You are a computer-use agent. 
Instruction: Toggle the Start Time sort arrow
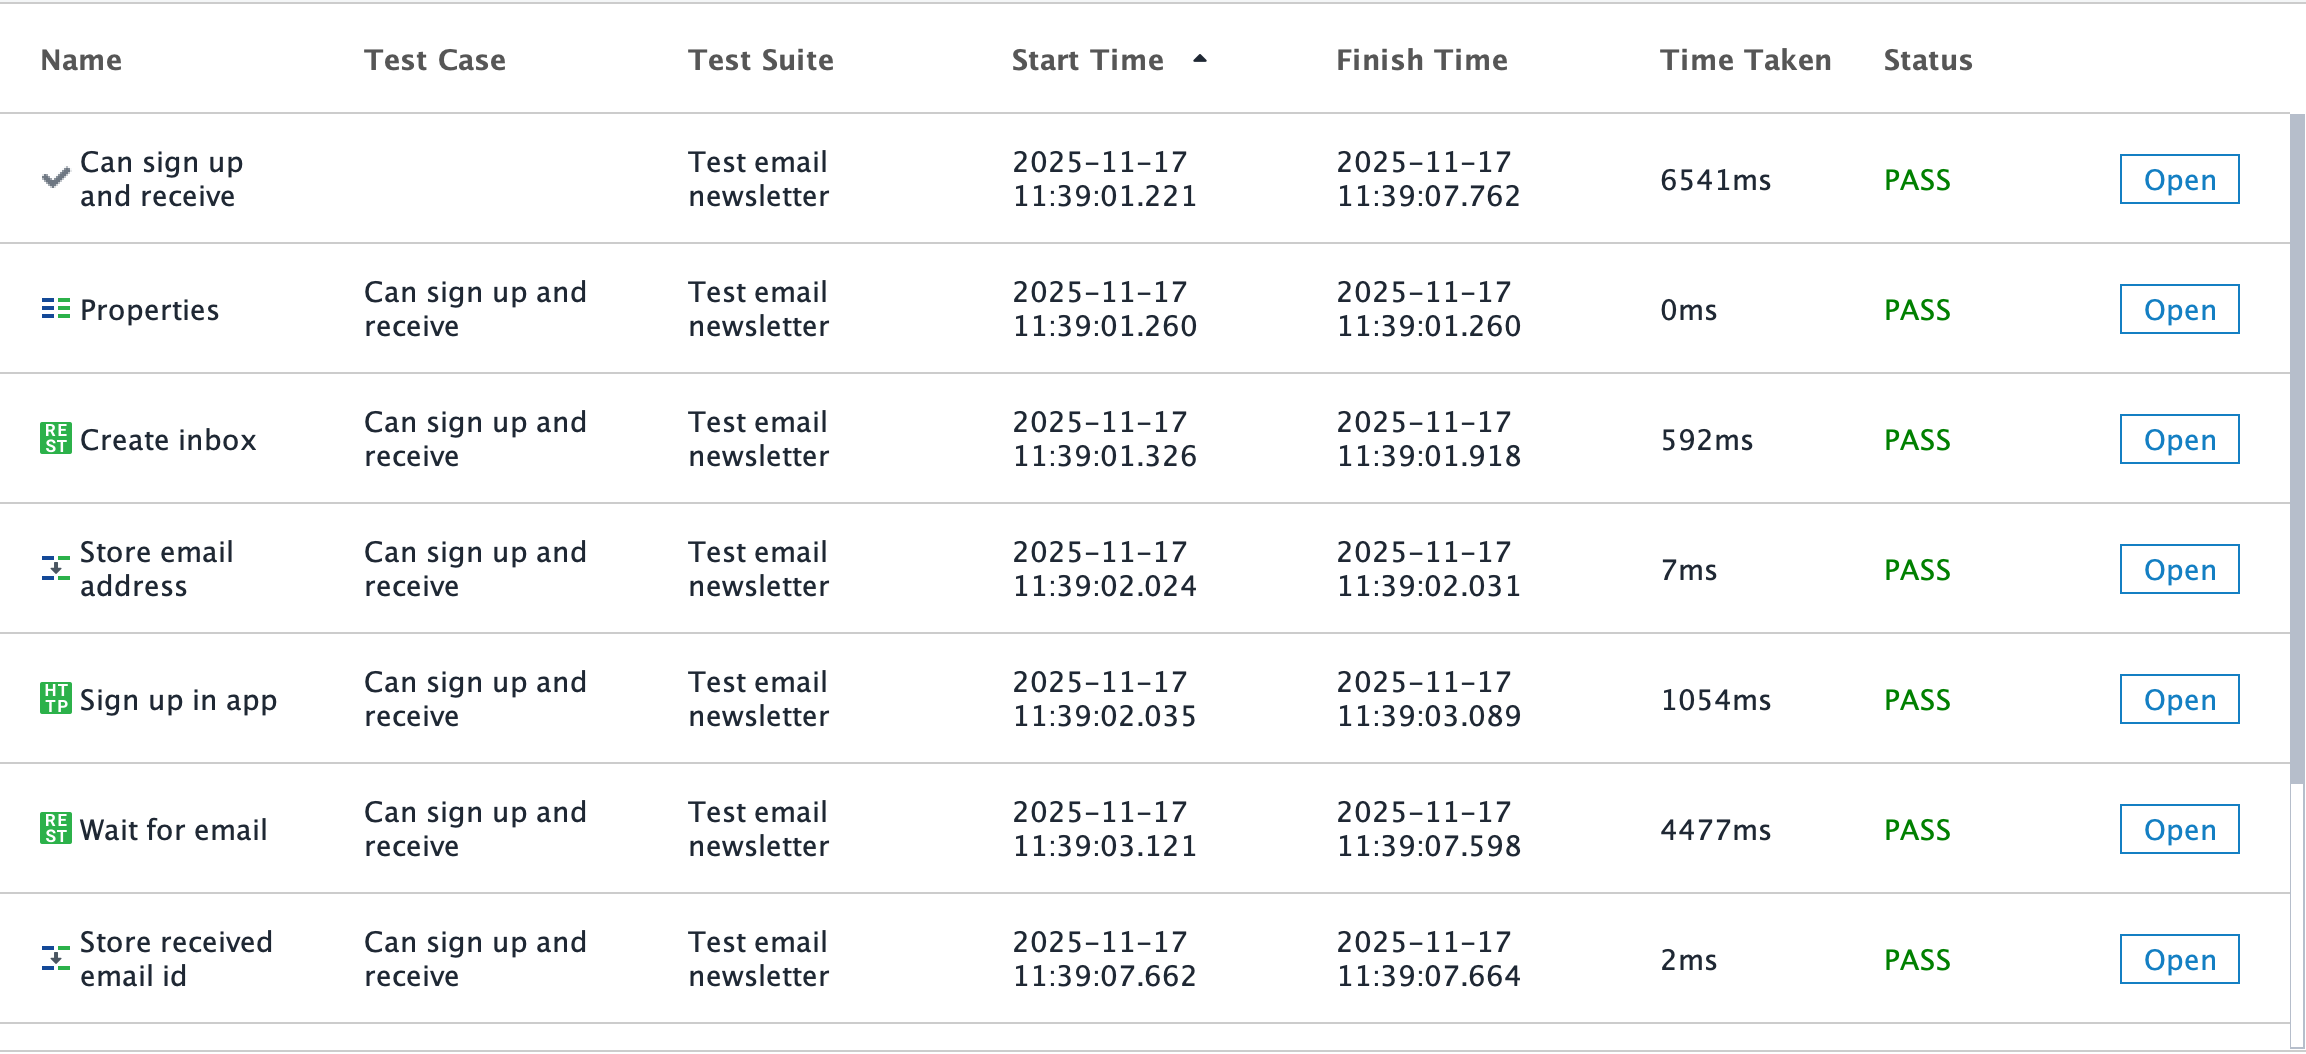point(1200,59)
